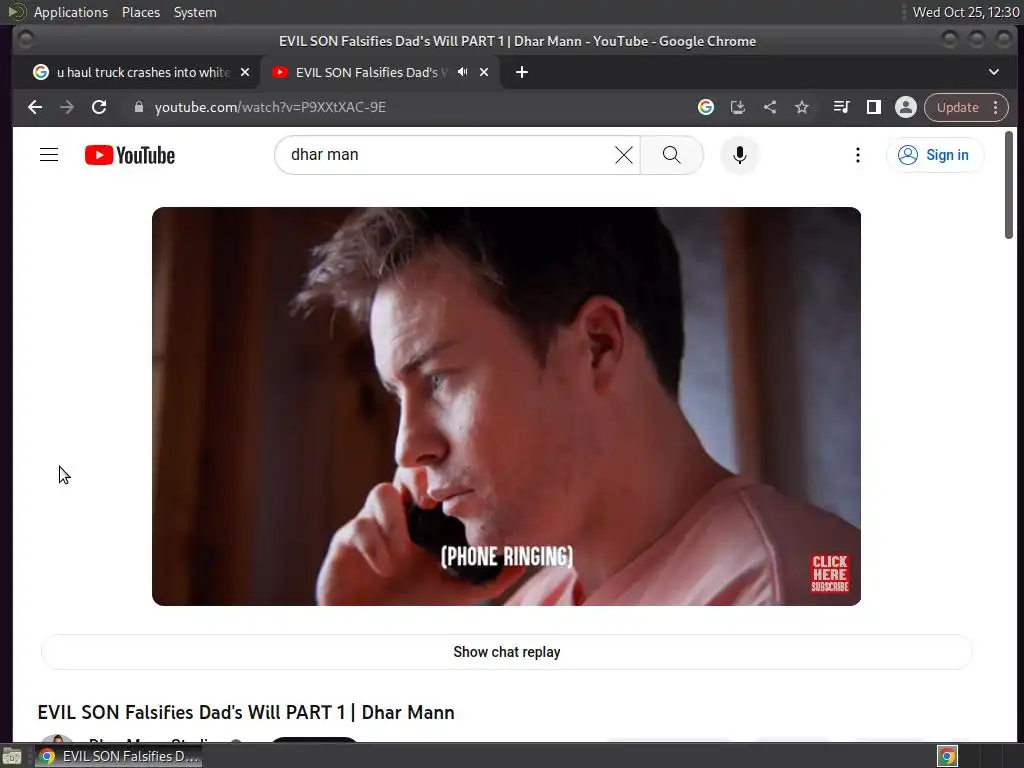The height and width of the screenshot is (768, 1024).
Task: Select the address bar URL
Action: tap(270, 107)
